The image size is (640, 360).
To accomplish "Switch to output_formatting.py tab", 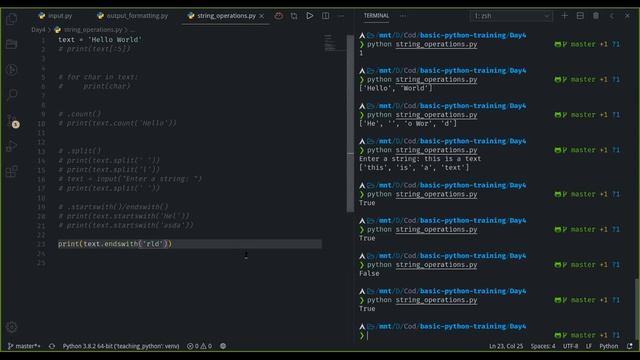I will [x=133, y=16].
